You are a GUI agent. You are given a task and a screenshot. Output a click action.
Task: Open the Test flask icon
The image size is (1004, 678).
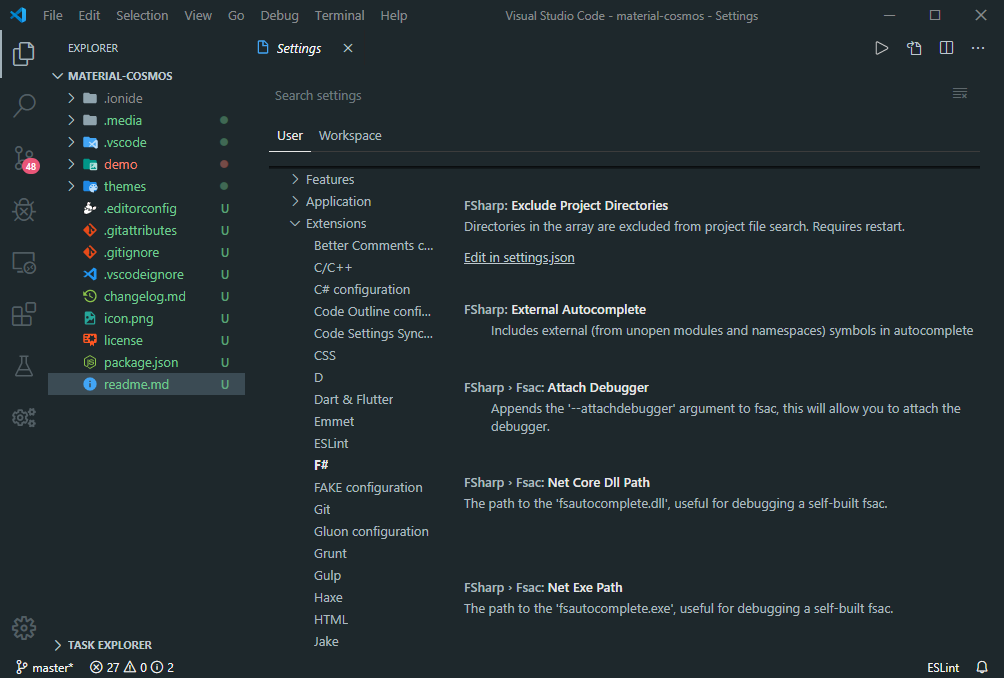(24, 366)
